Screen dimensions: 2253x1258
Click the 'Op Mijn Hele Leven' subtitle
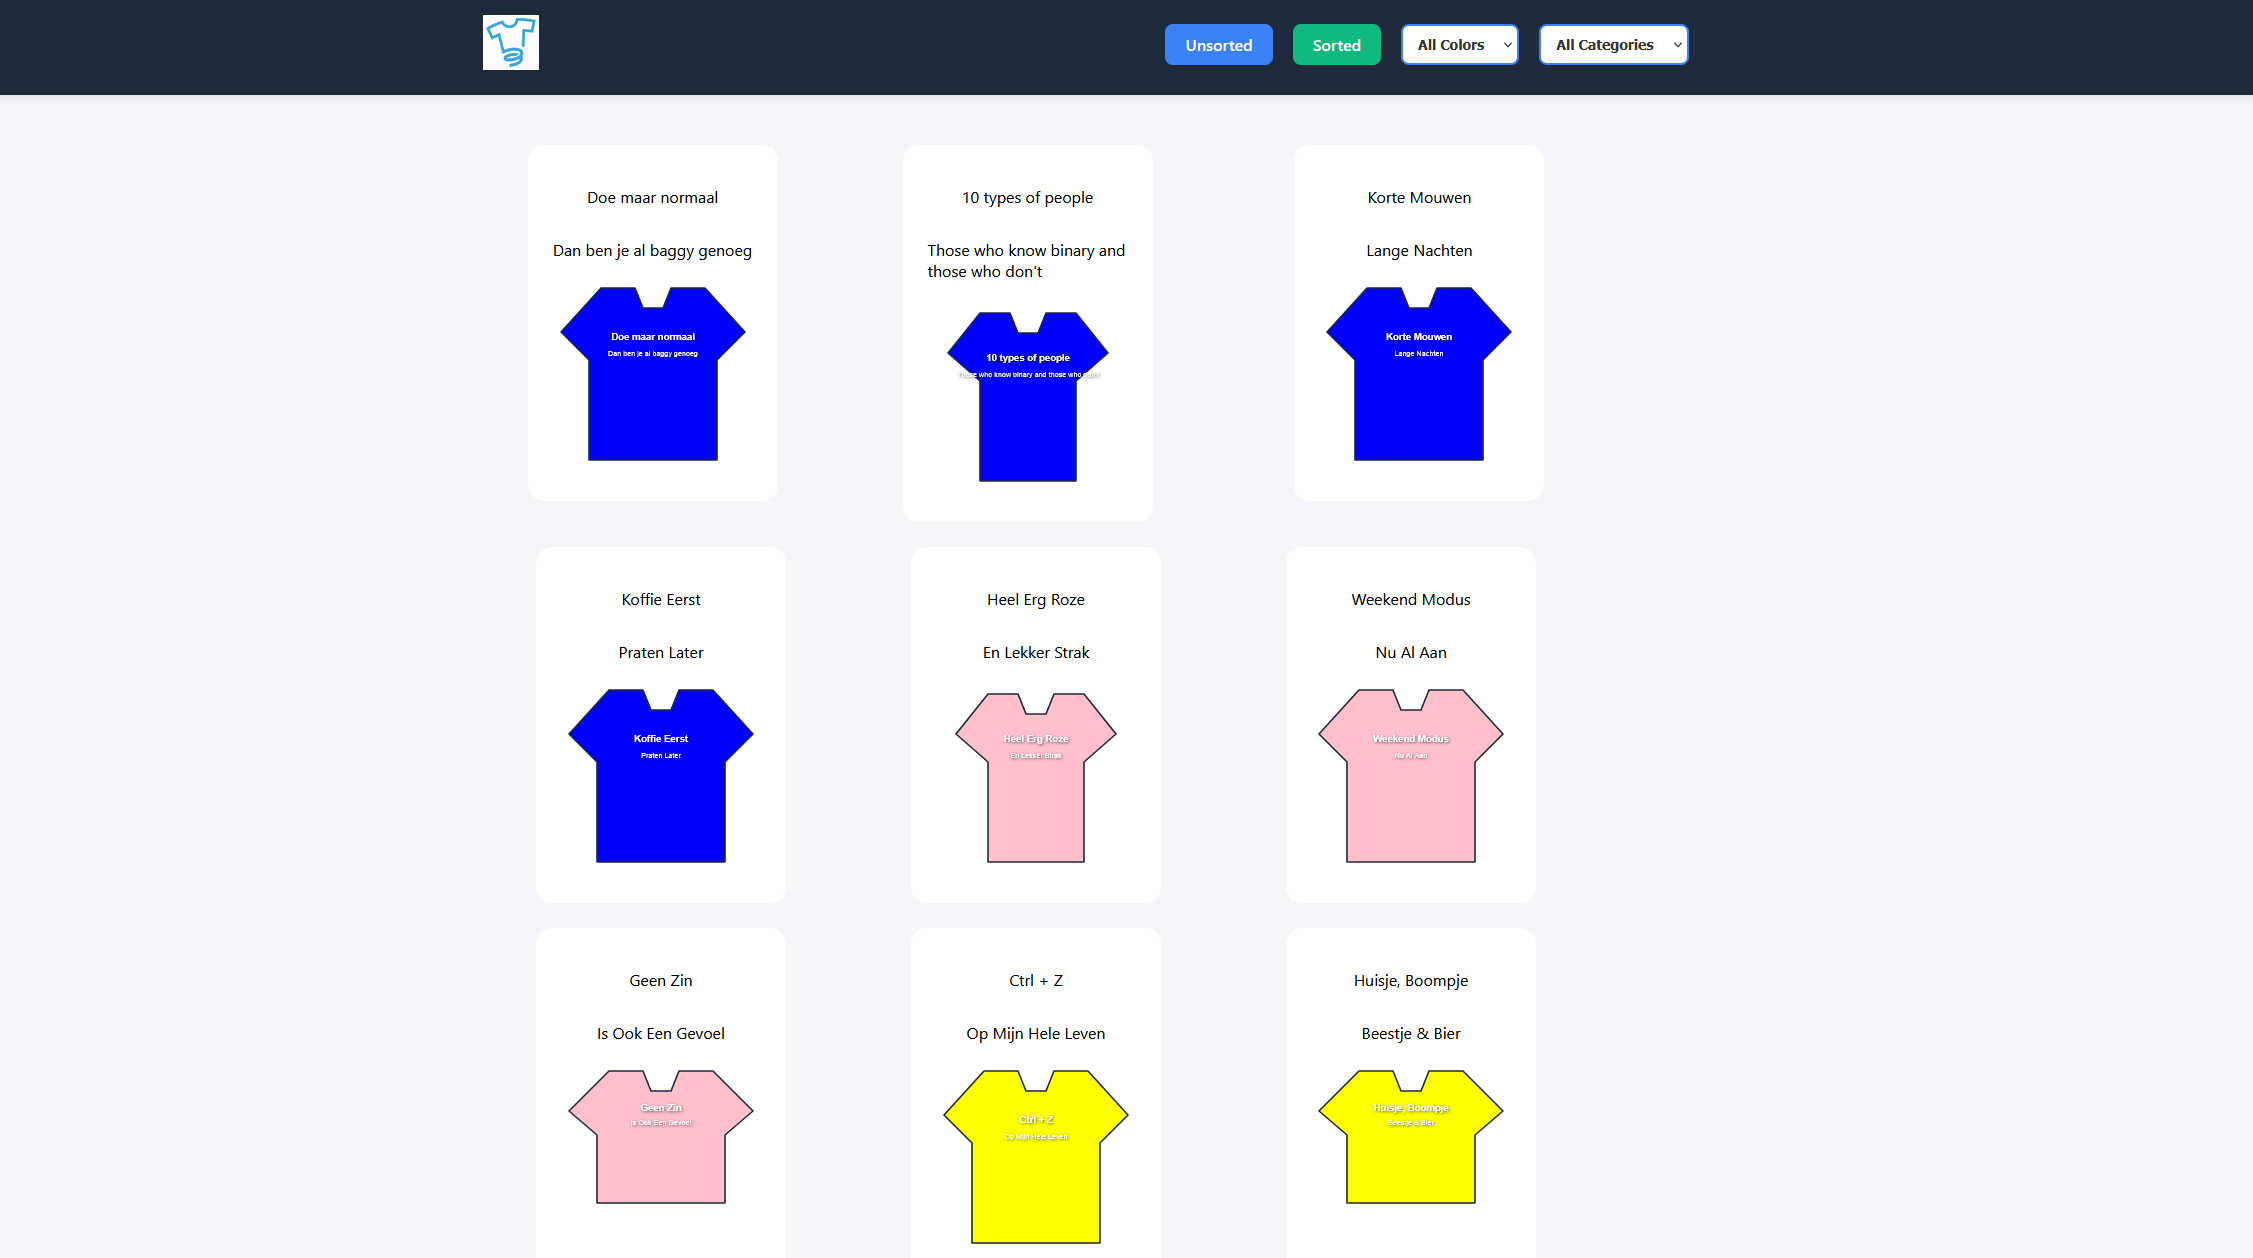(x=1036, y=1034)
